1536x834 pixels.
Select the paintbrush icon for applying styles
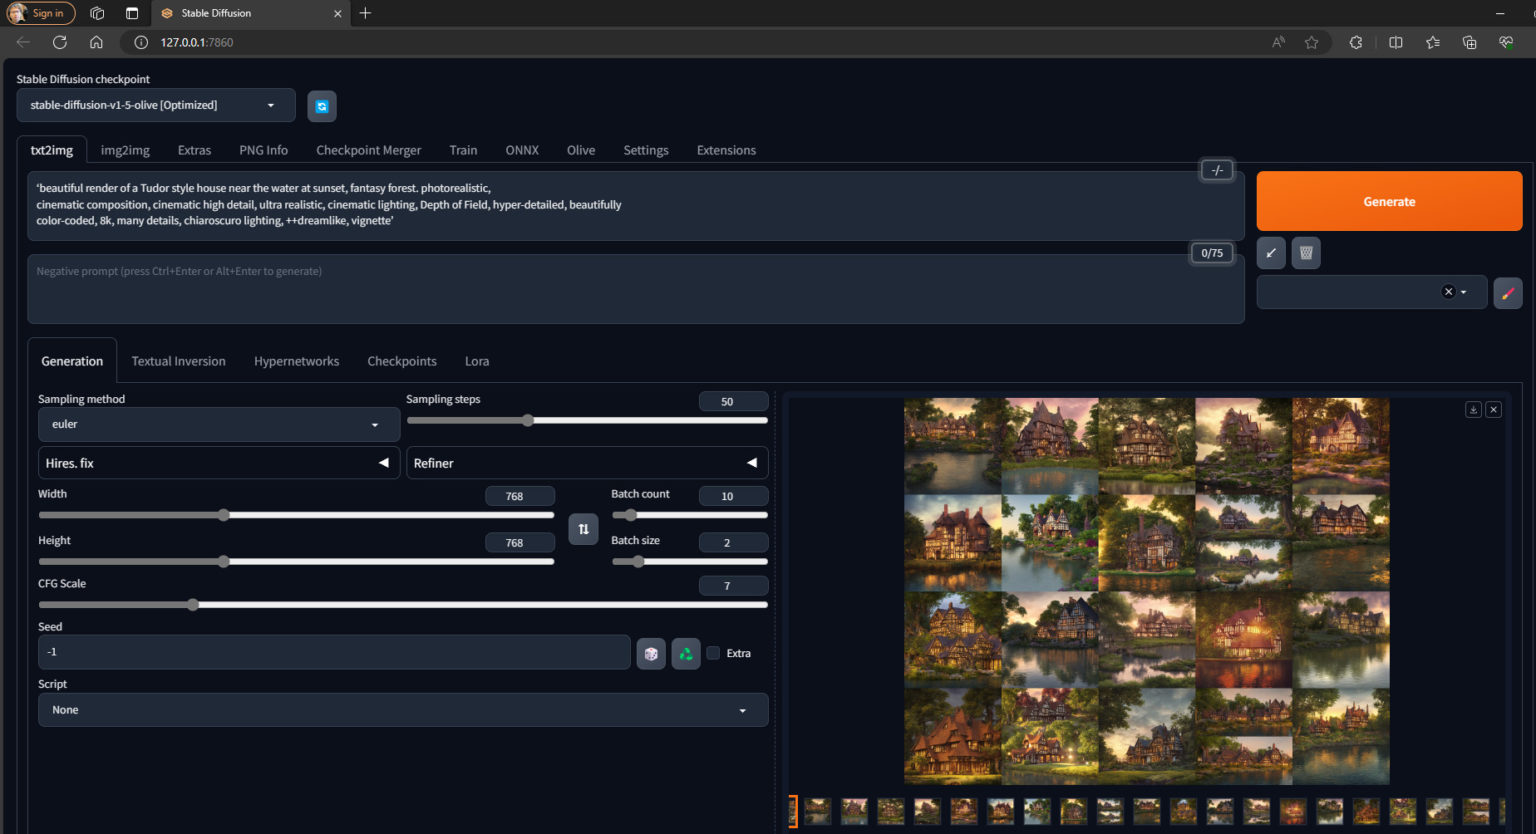1508,292
